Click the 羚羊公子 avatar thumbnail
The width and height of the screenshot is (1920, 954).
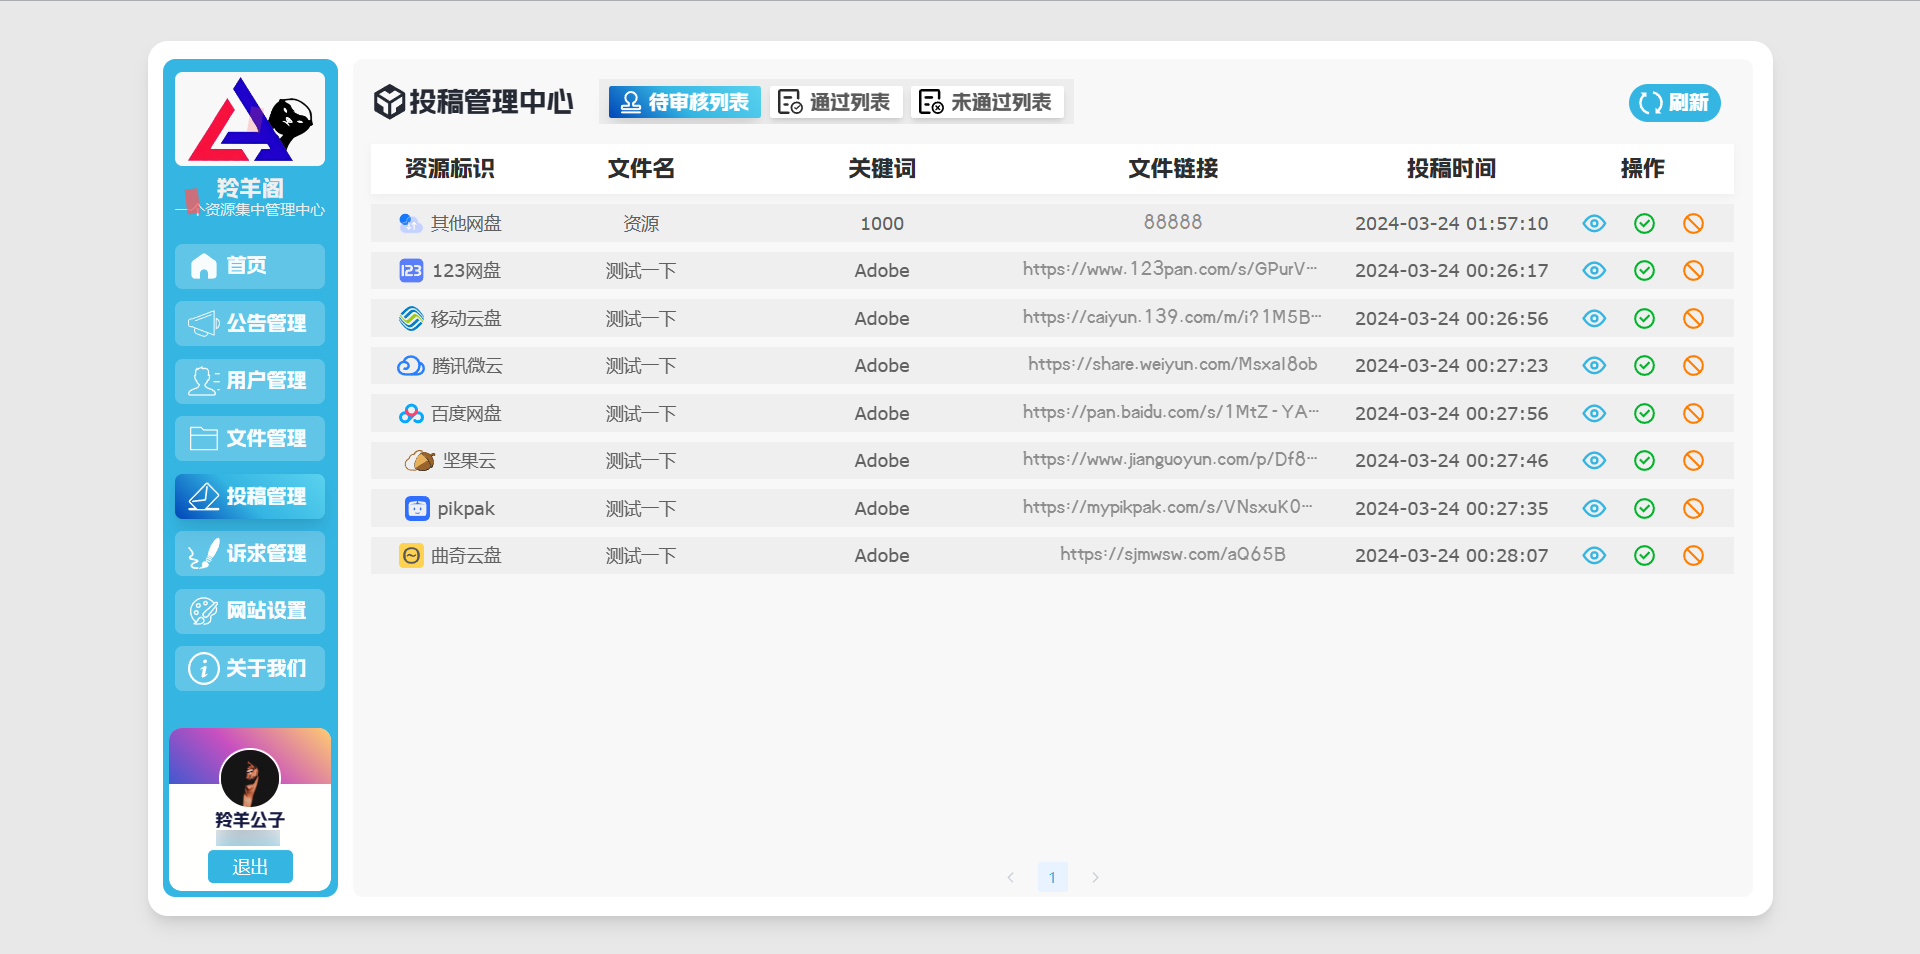(x=249, y=779)
